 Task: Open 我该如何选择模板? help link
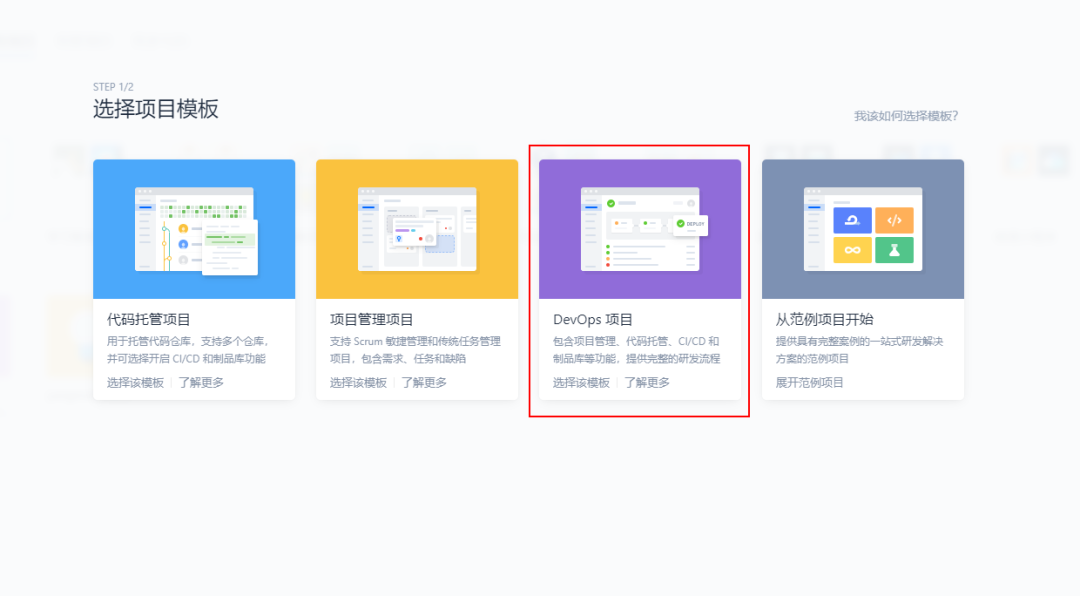click(x=906, y=116)
